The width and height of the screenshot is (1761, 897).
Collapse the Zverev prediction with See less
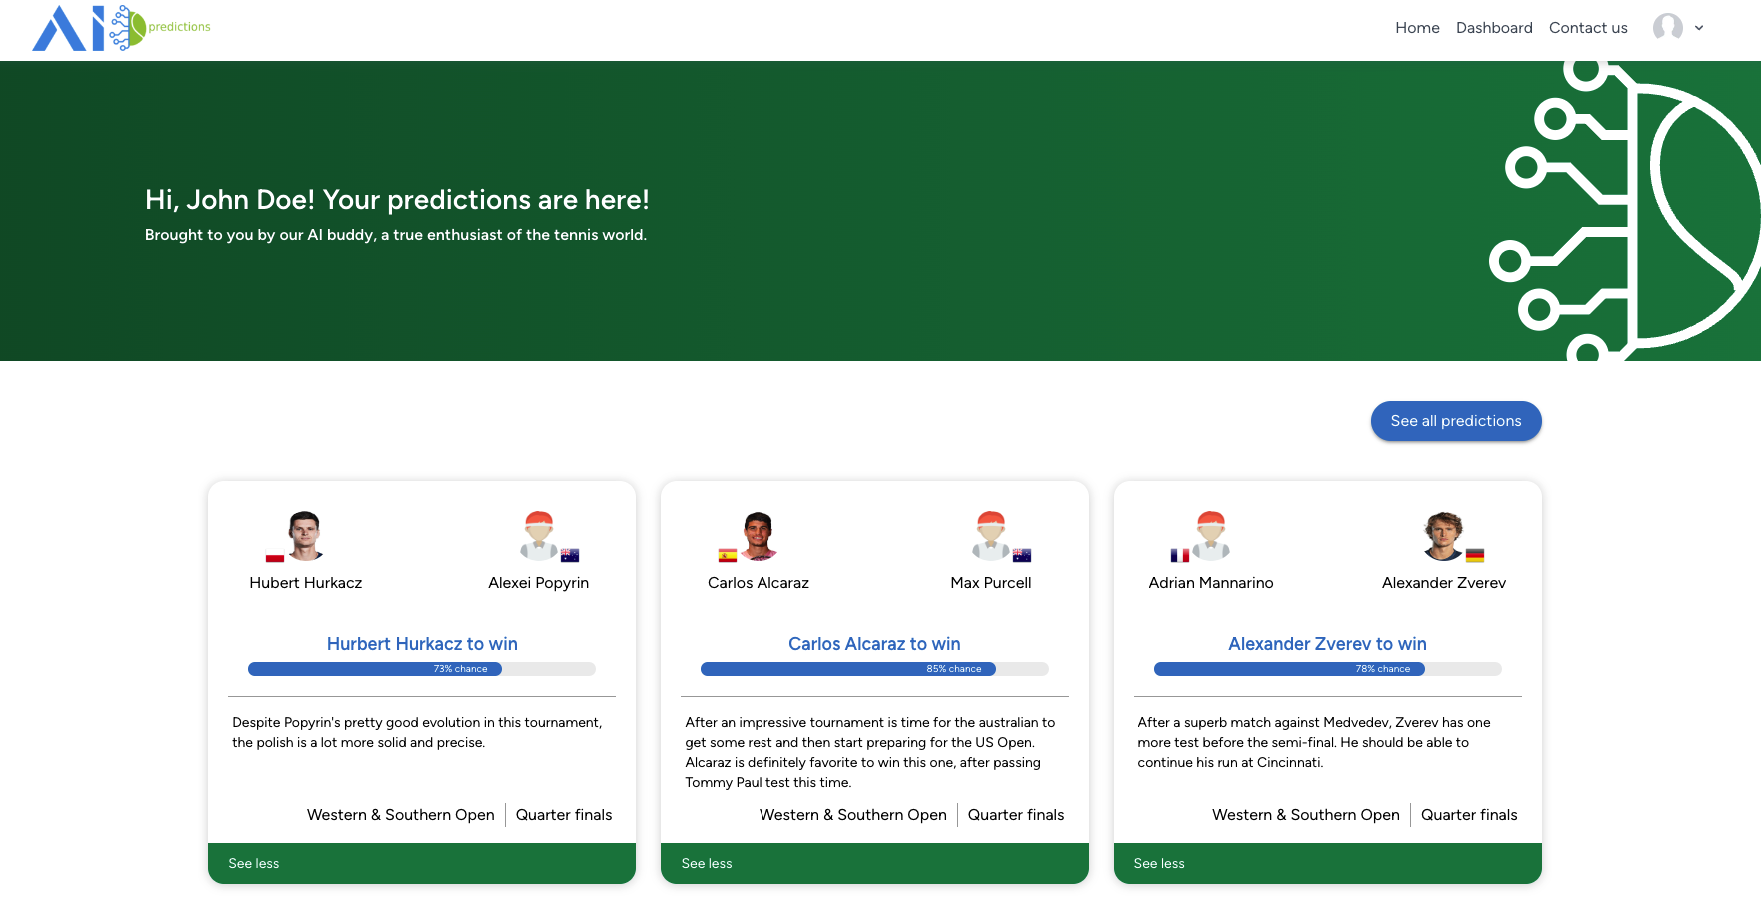(x=1158, y=863)
